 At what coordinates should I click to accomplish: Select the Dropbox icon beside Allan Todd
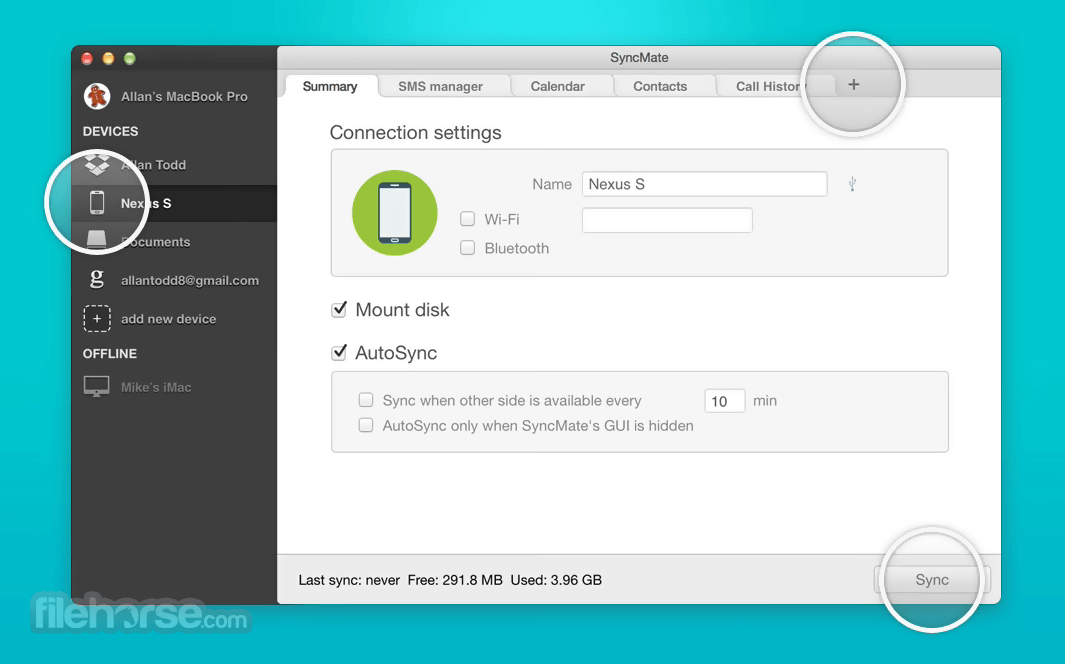[97, 164]
